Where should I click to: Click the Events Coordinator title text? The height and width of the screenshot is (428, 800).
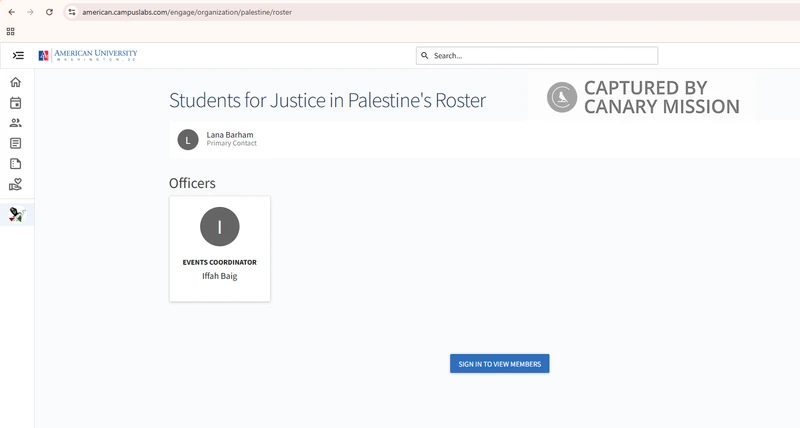219,262
